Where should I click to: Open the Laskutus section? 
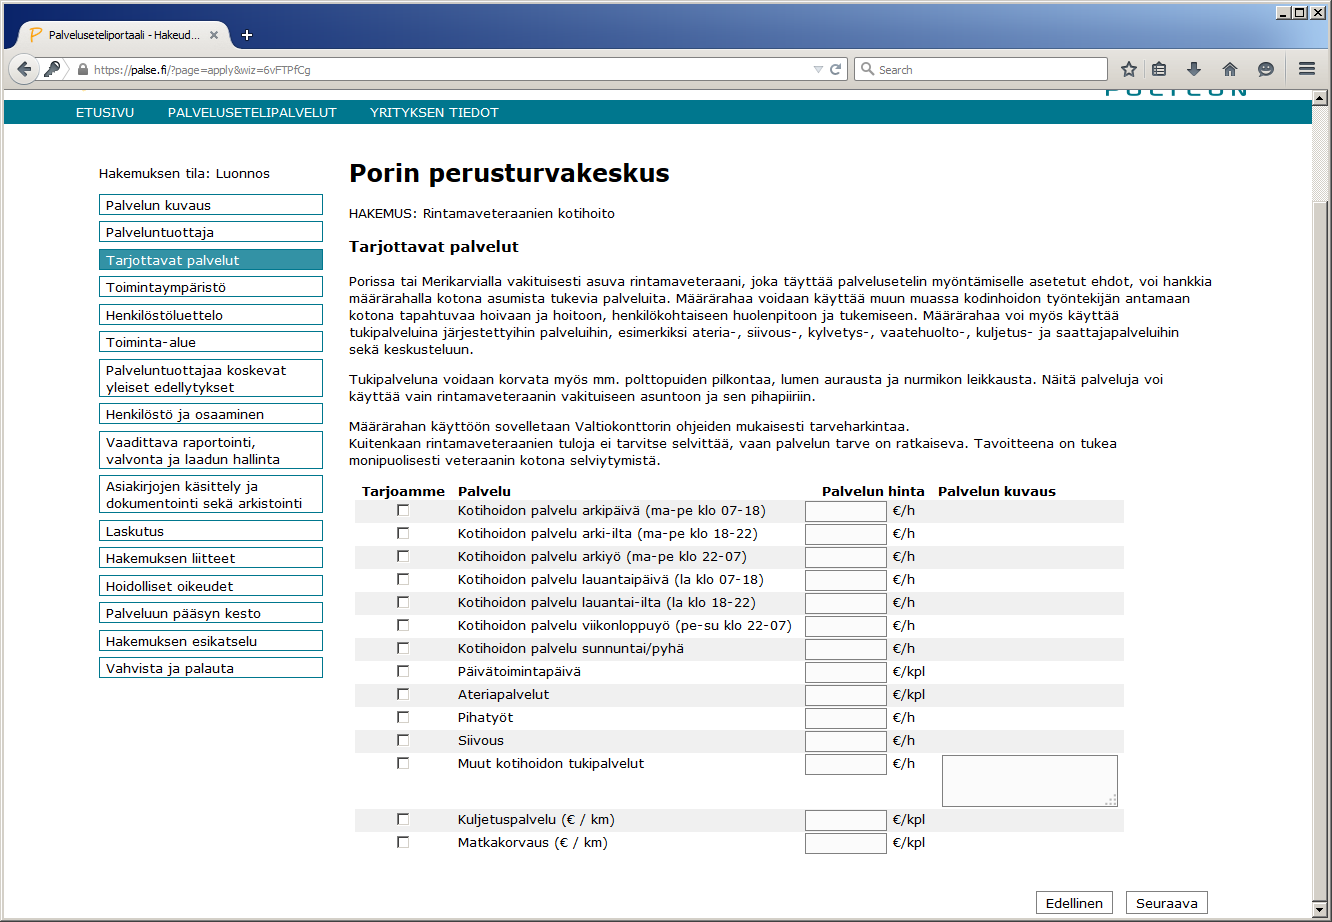coord(211,531)
